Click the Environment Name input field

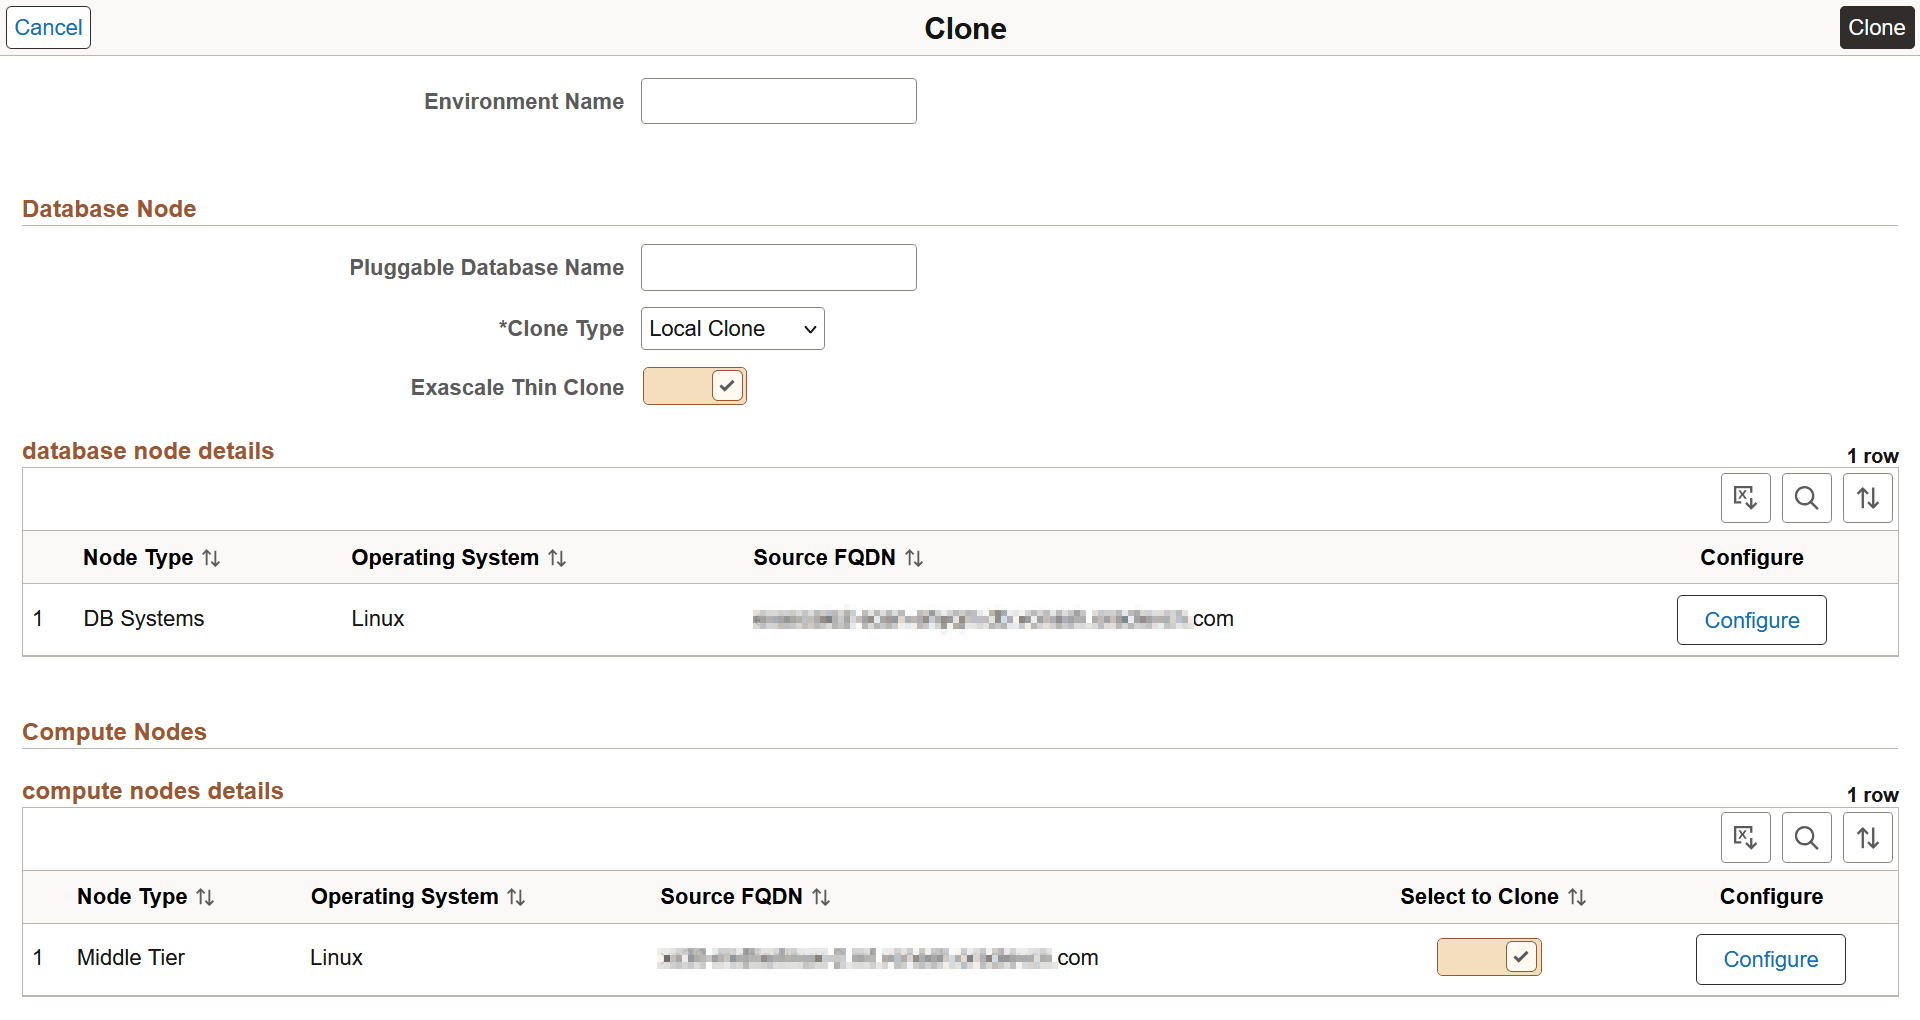point(778,101)
